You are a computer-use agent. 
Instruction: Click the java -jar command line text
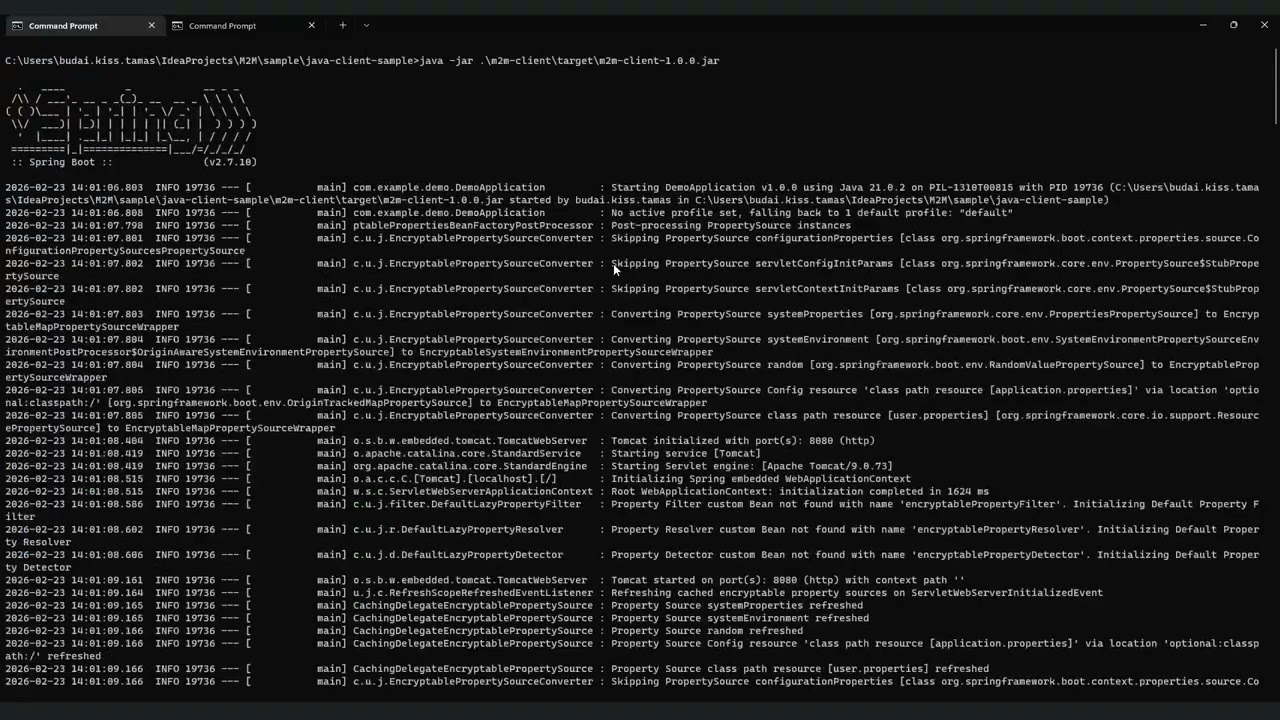pos(569,61)
